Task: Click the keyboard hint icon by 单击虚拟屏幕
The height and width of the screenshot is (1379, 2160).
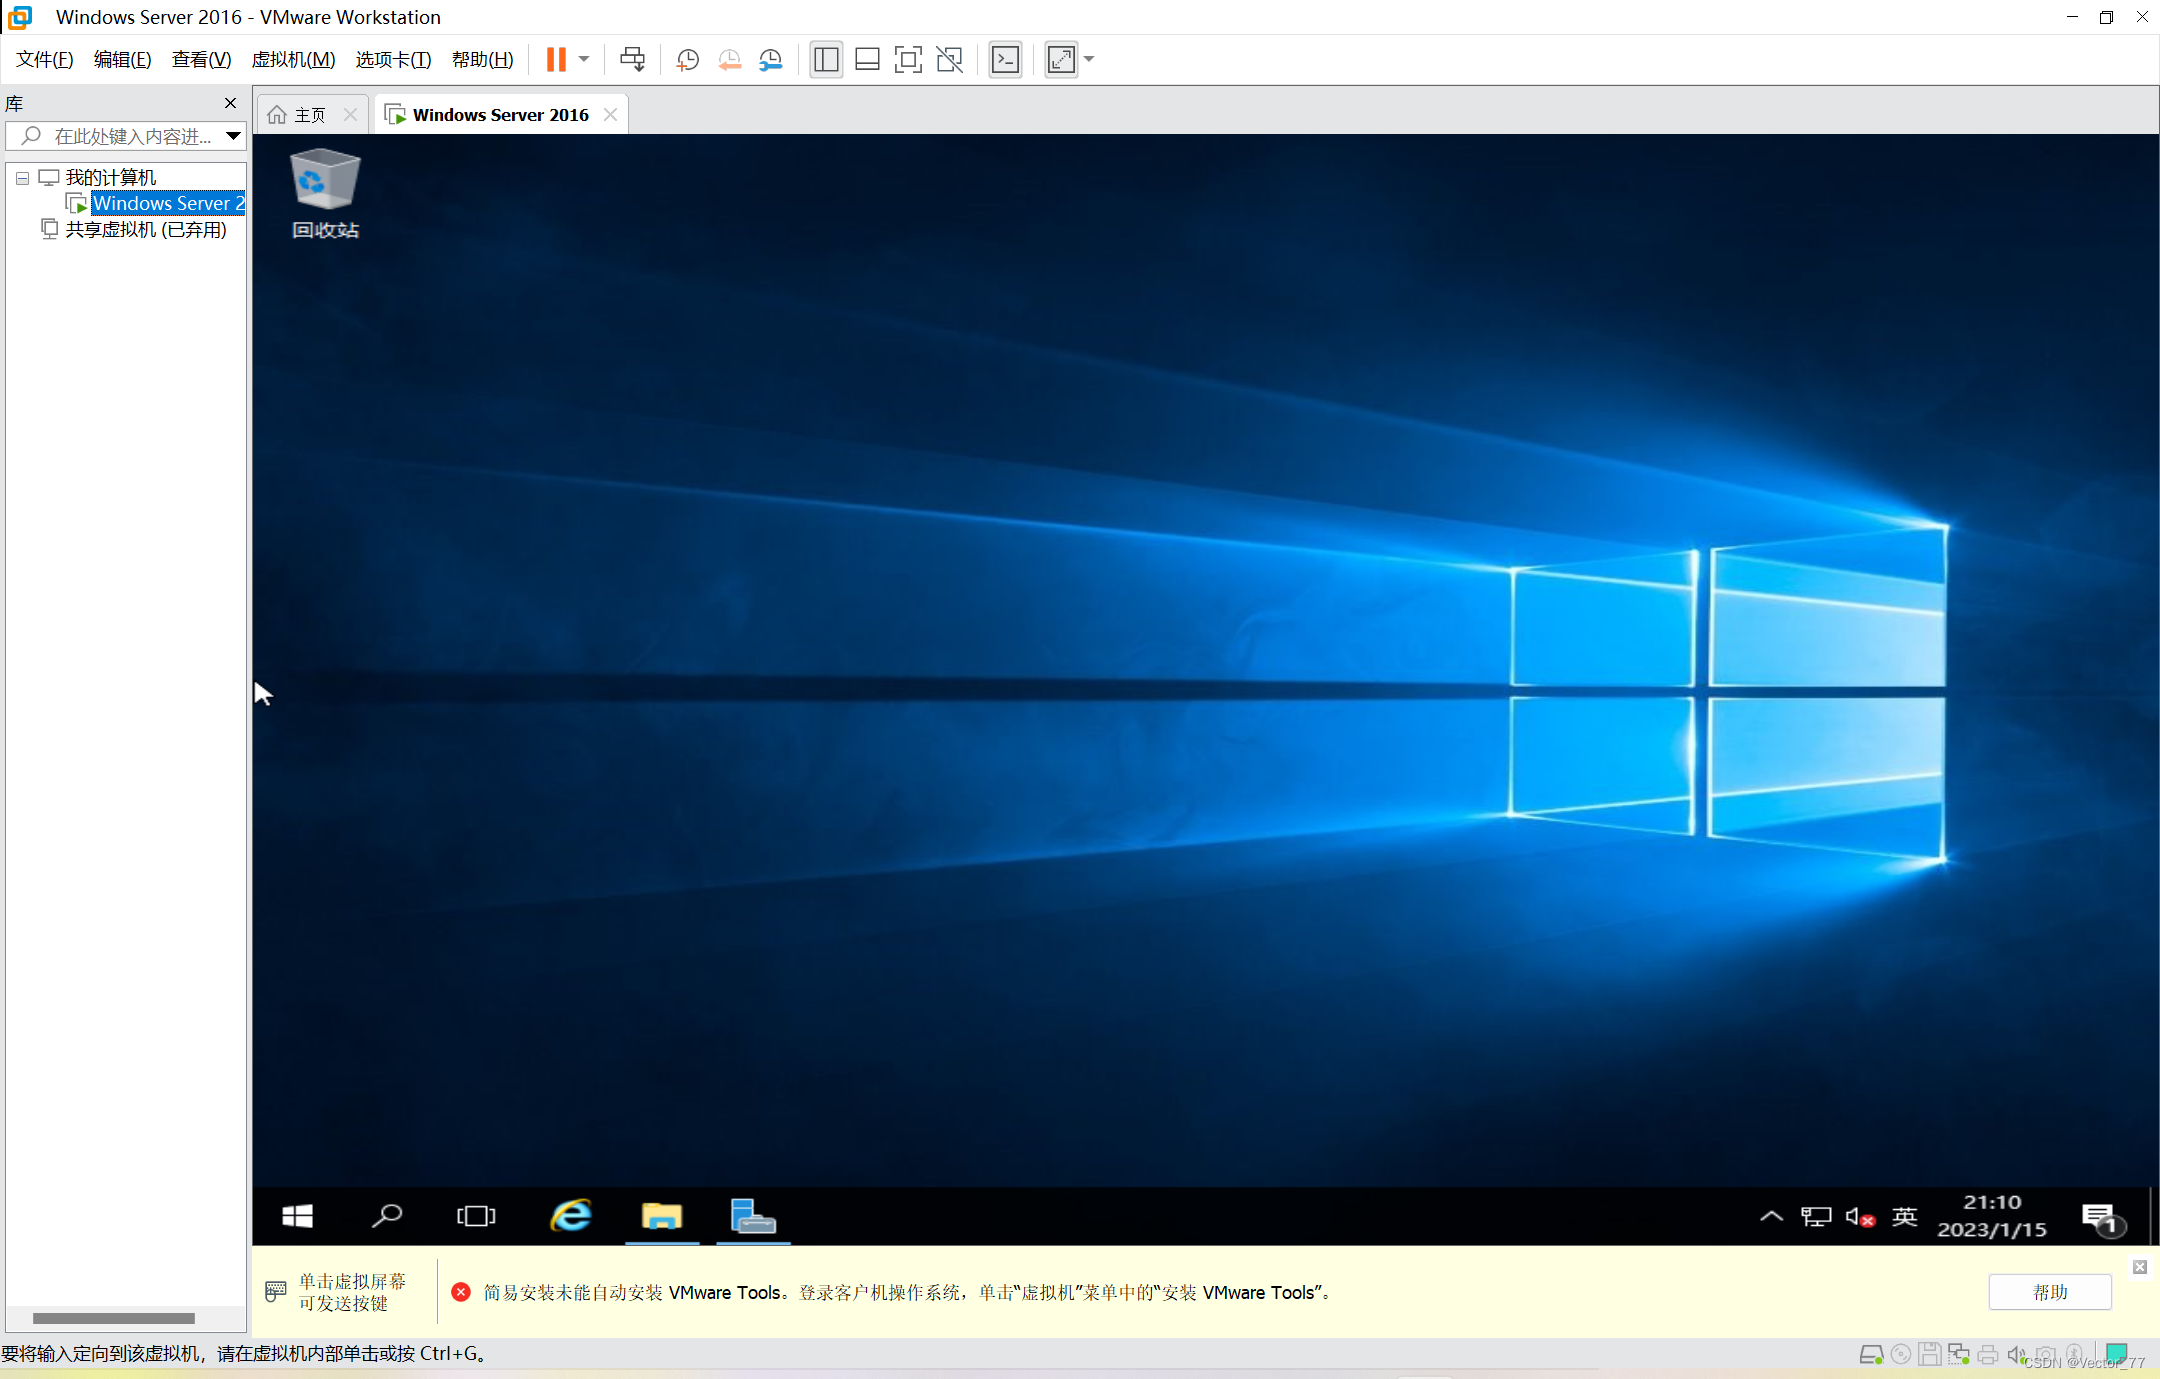Action: pos(276,1292)
